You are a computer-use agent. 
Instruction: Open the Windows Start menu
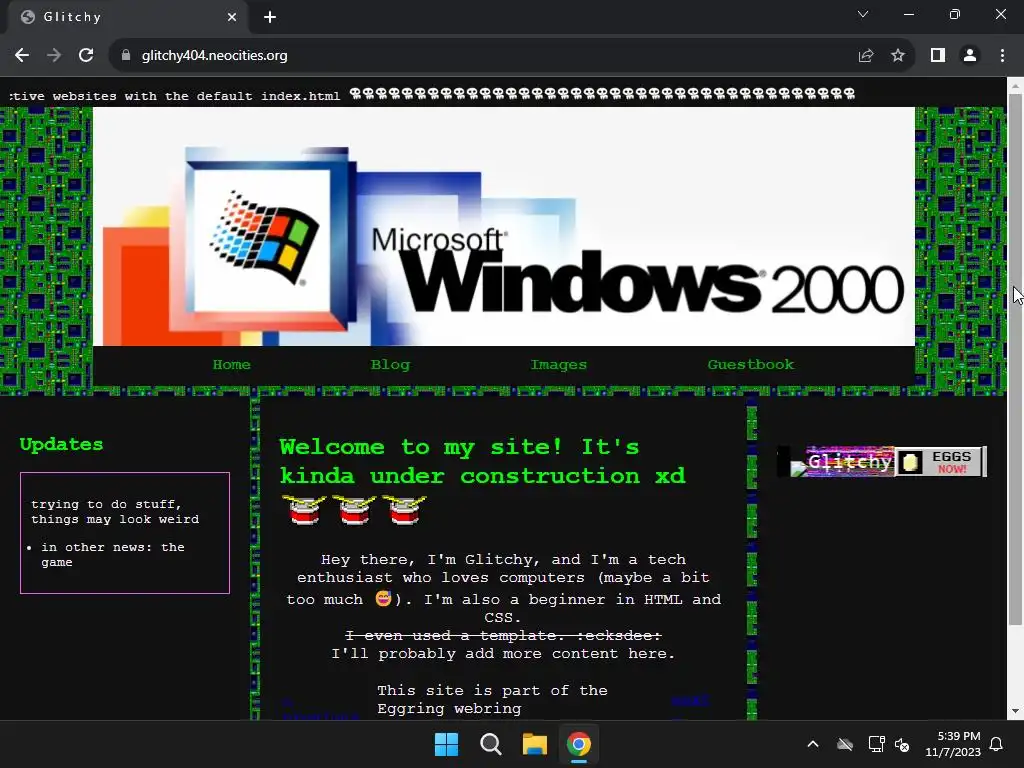447,744
